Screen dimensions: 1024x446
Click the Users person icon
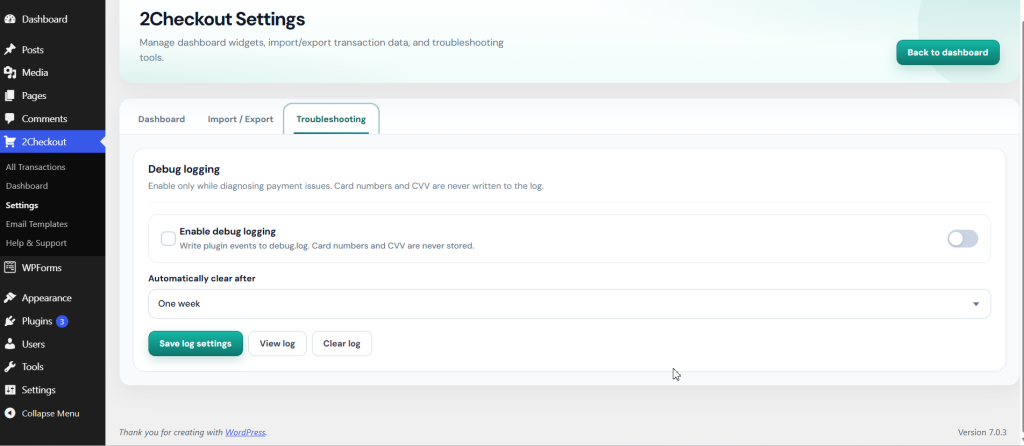pos(10,344)
